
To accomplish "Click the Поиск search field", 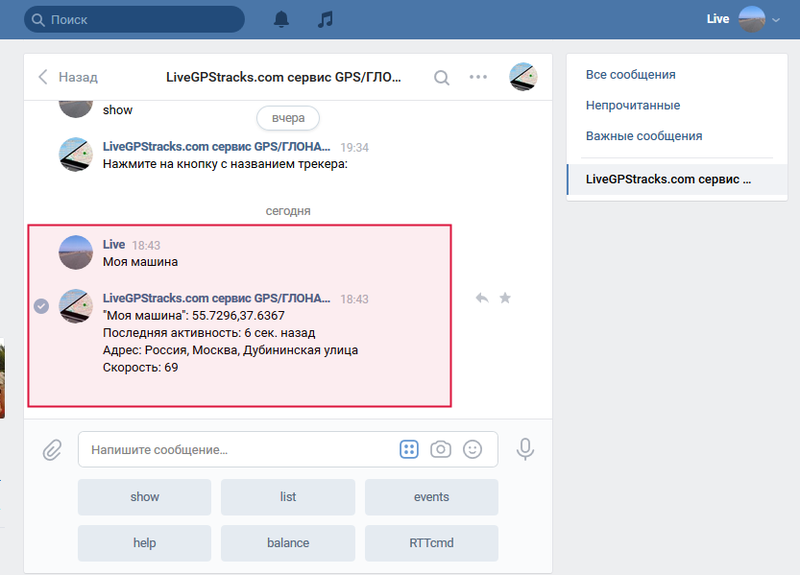I will pyautogui.click(x=134, y=19).
